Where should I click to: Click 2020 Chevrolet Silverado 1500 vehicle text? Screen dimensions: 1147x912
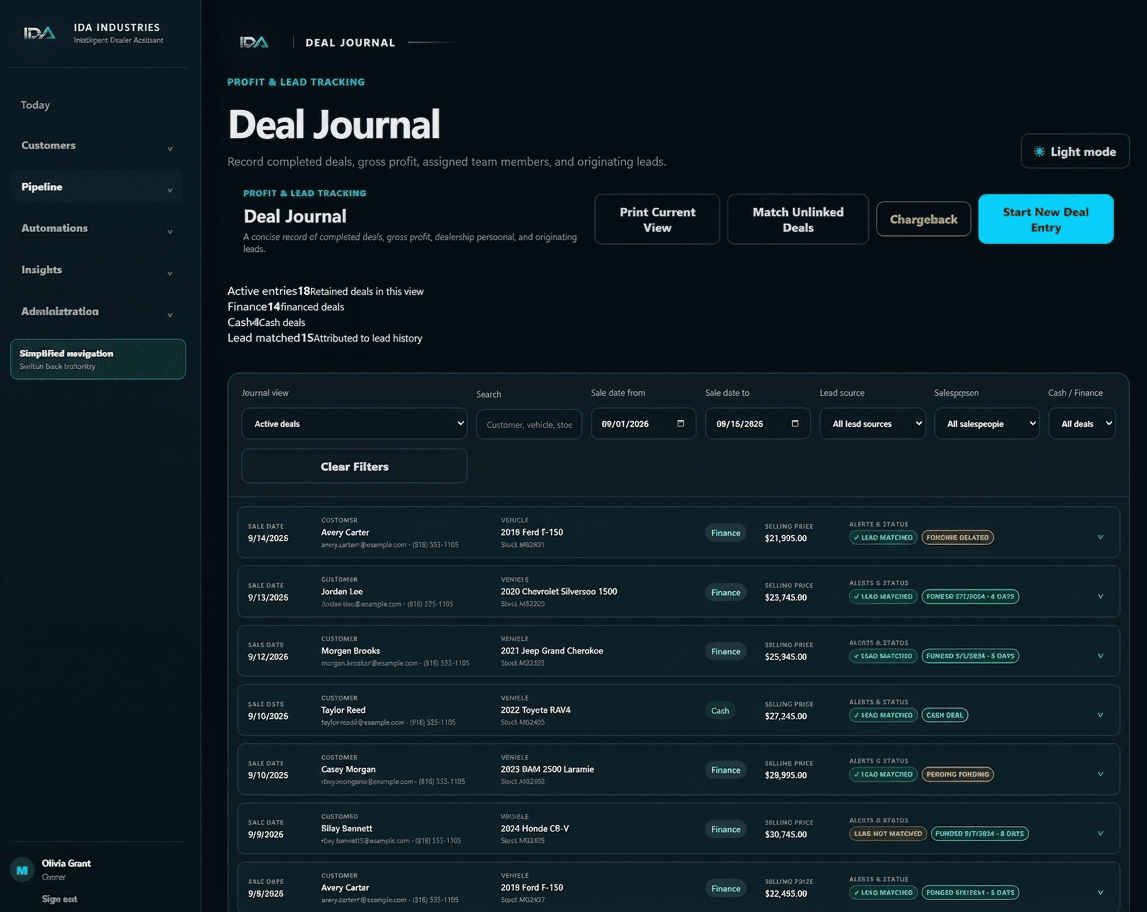[x=559, y=592]
